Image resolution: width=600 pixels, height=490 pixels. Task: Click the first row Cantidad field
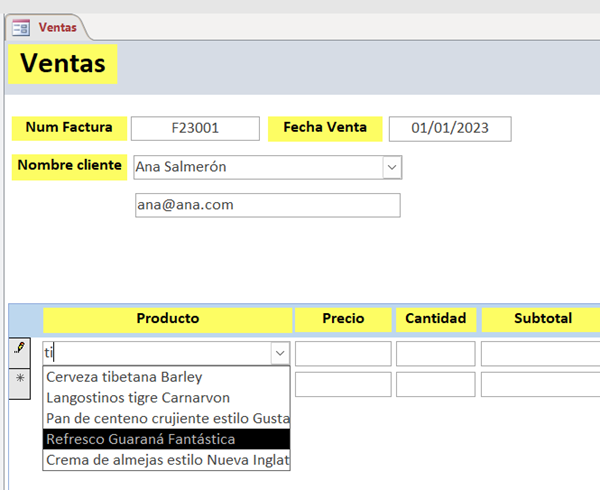[x=435, y=353]
